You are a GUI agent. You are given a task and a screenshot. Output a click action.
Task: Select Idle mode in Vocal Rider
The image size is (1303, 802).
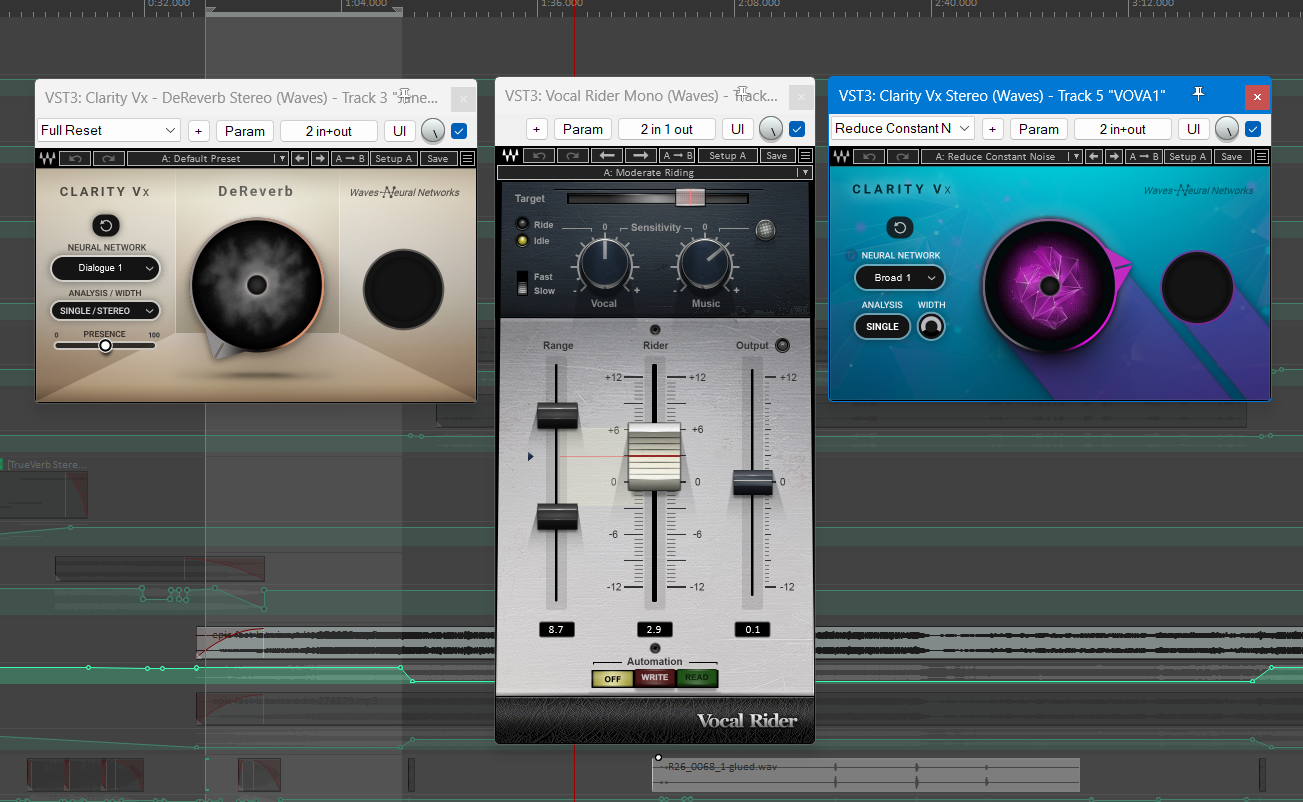[523, 241]
